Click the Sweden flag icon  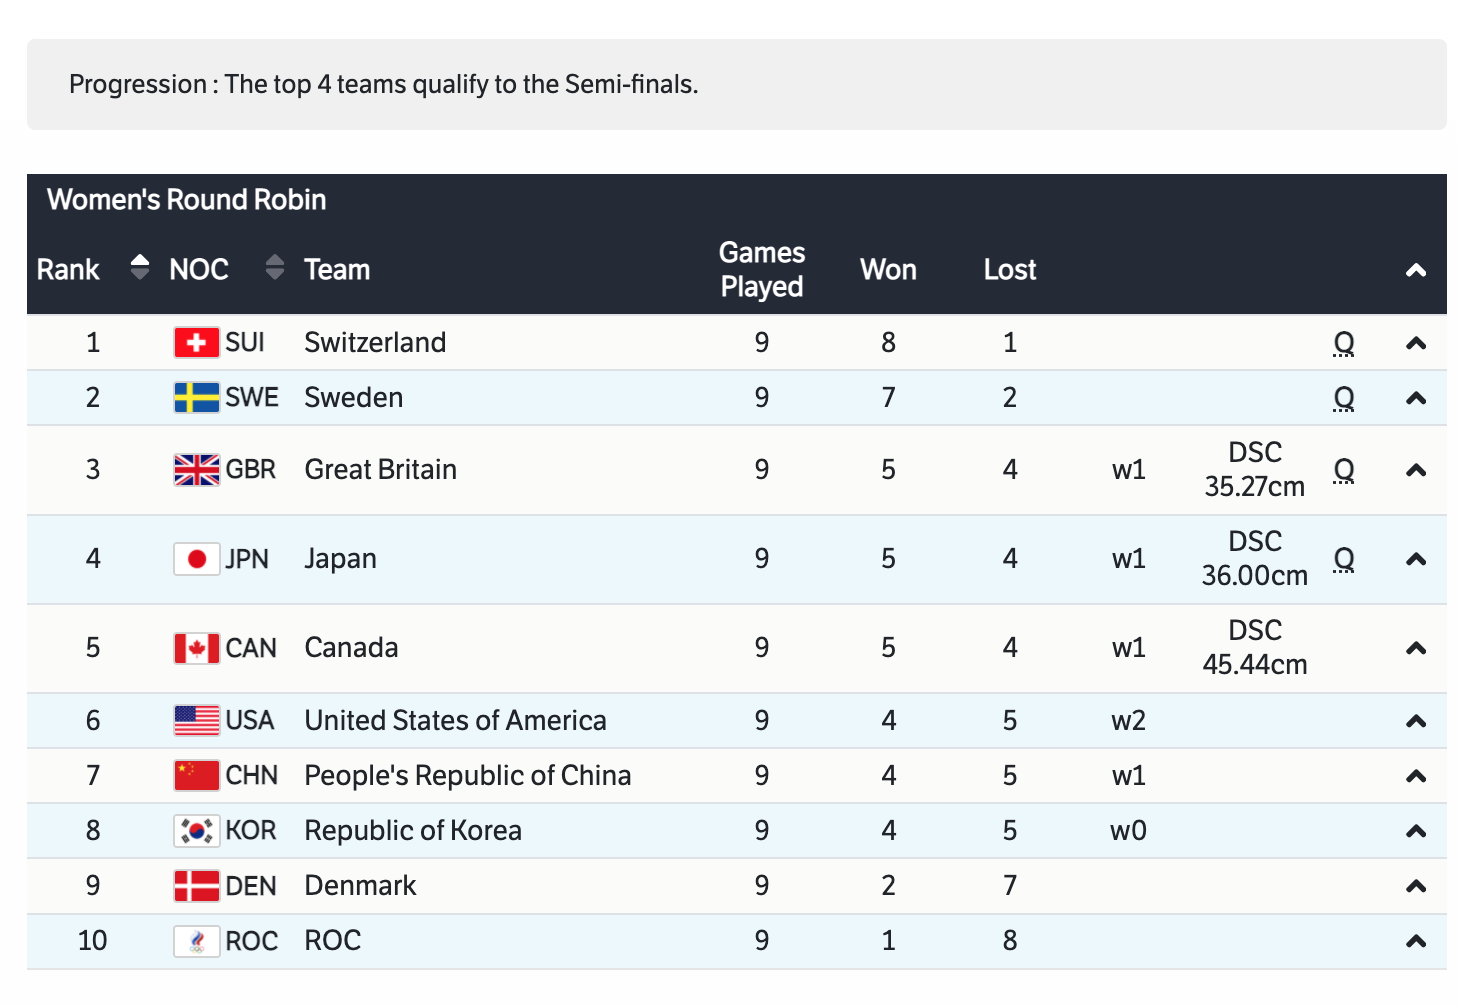(x=196, y=398)
